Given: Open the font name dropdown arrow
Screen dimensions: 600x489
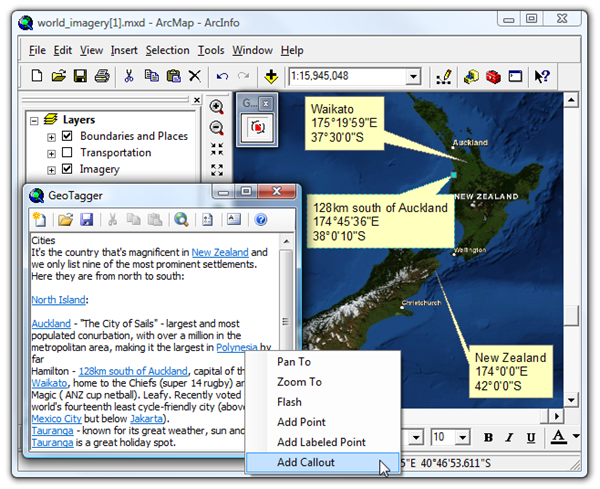Looking at the screenshot, I should [x=416, y=437].
